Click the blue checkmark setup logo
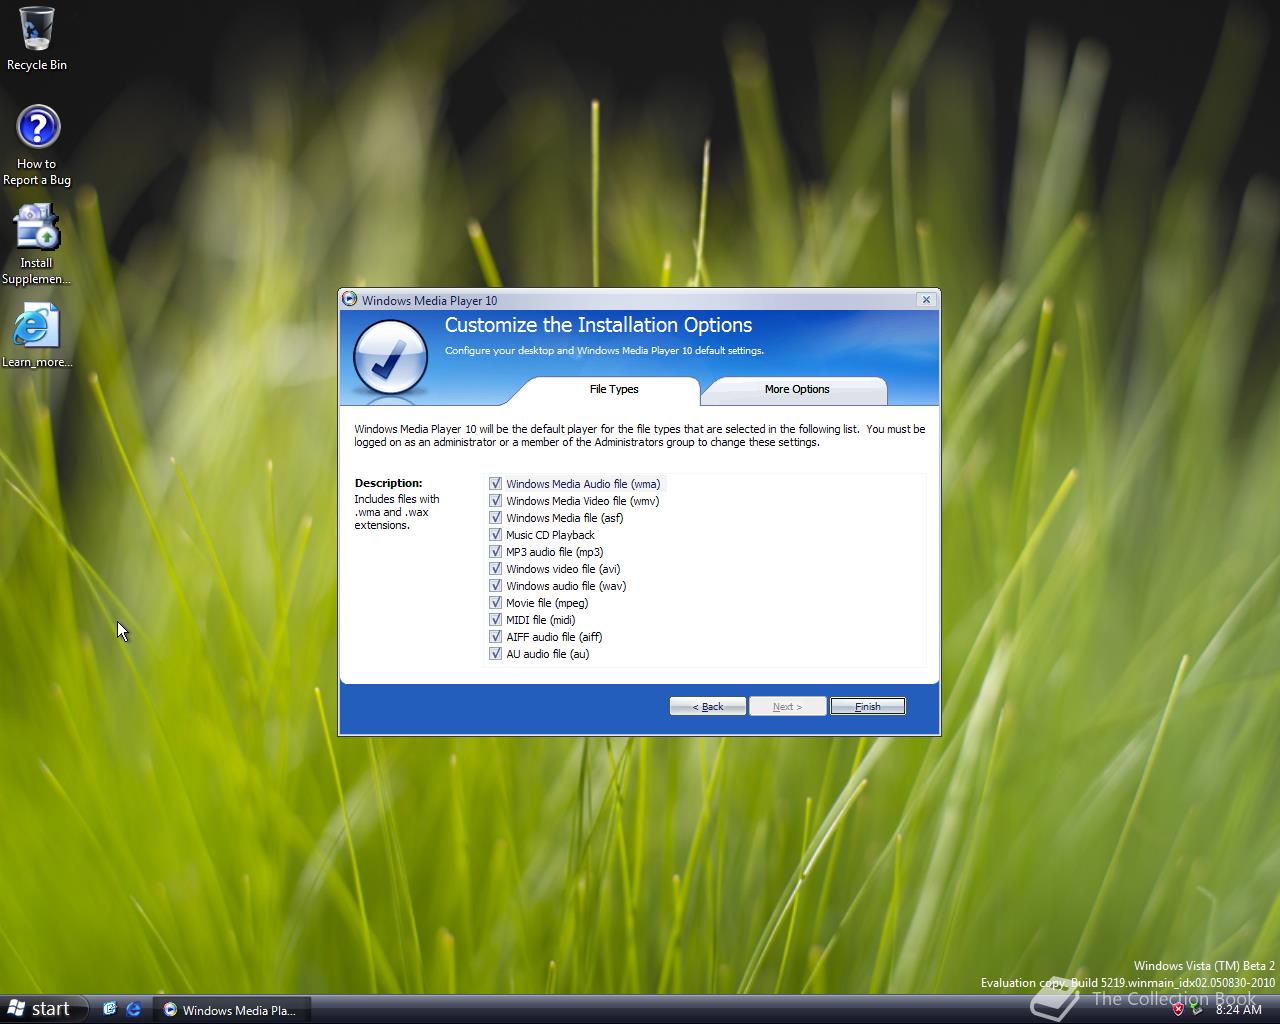 point(390,358)
